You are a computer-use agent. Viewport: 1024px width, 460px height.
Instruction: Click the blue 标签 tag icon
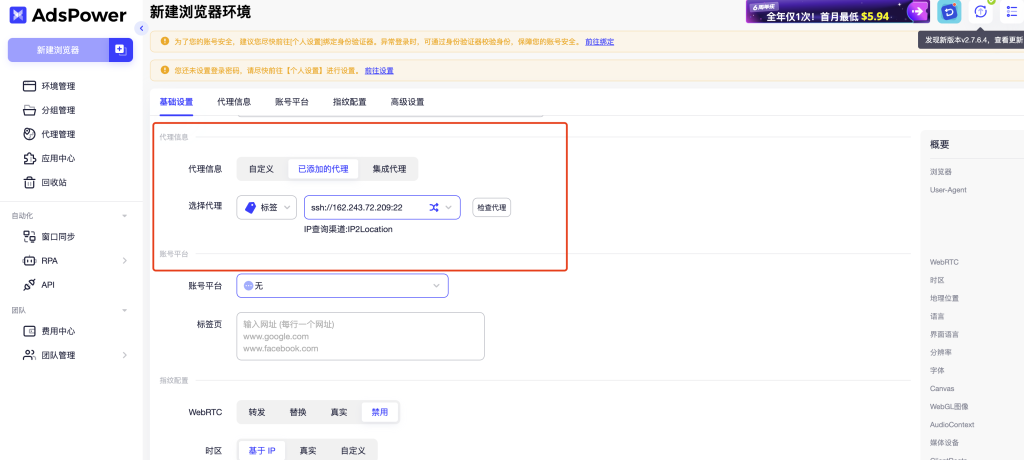250,208
